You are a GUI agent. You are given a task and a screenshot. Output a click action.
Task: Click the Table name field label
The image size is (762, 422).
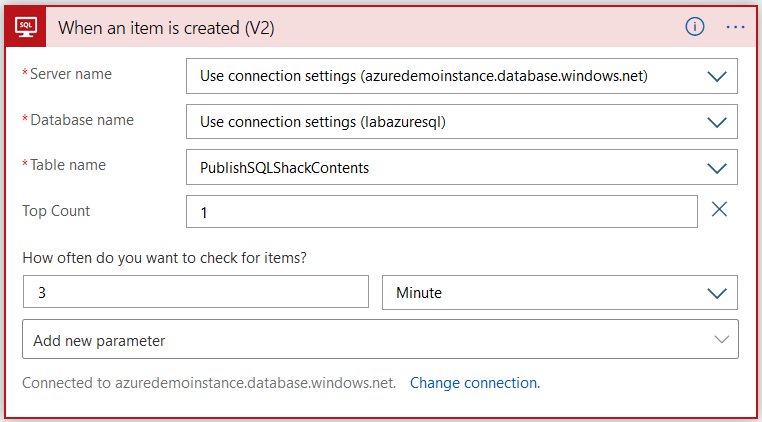[x=67, y=165]
